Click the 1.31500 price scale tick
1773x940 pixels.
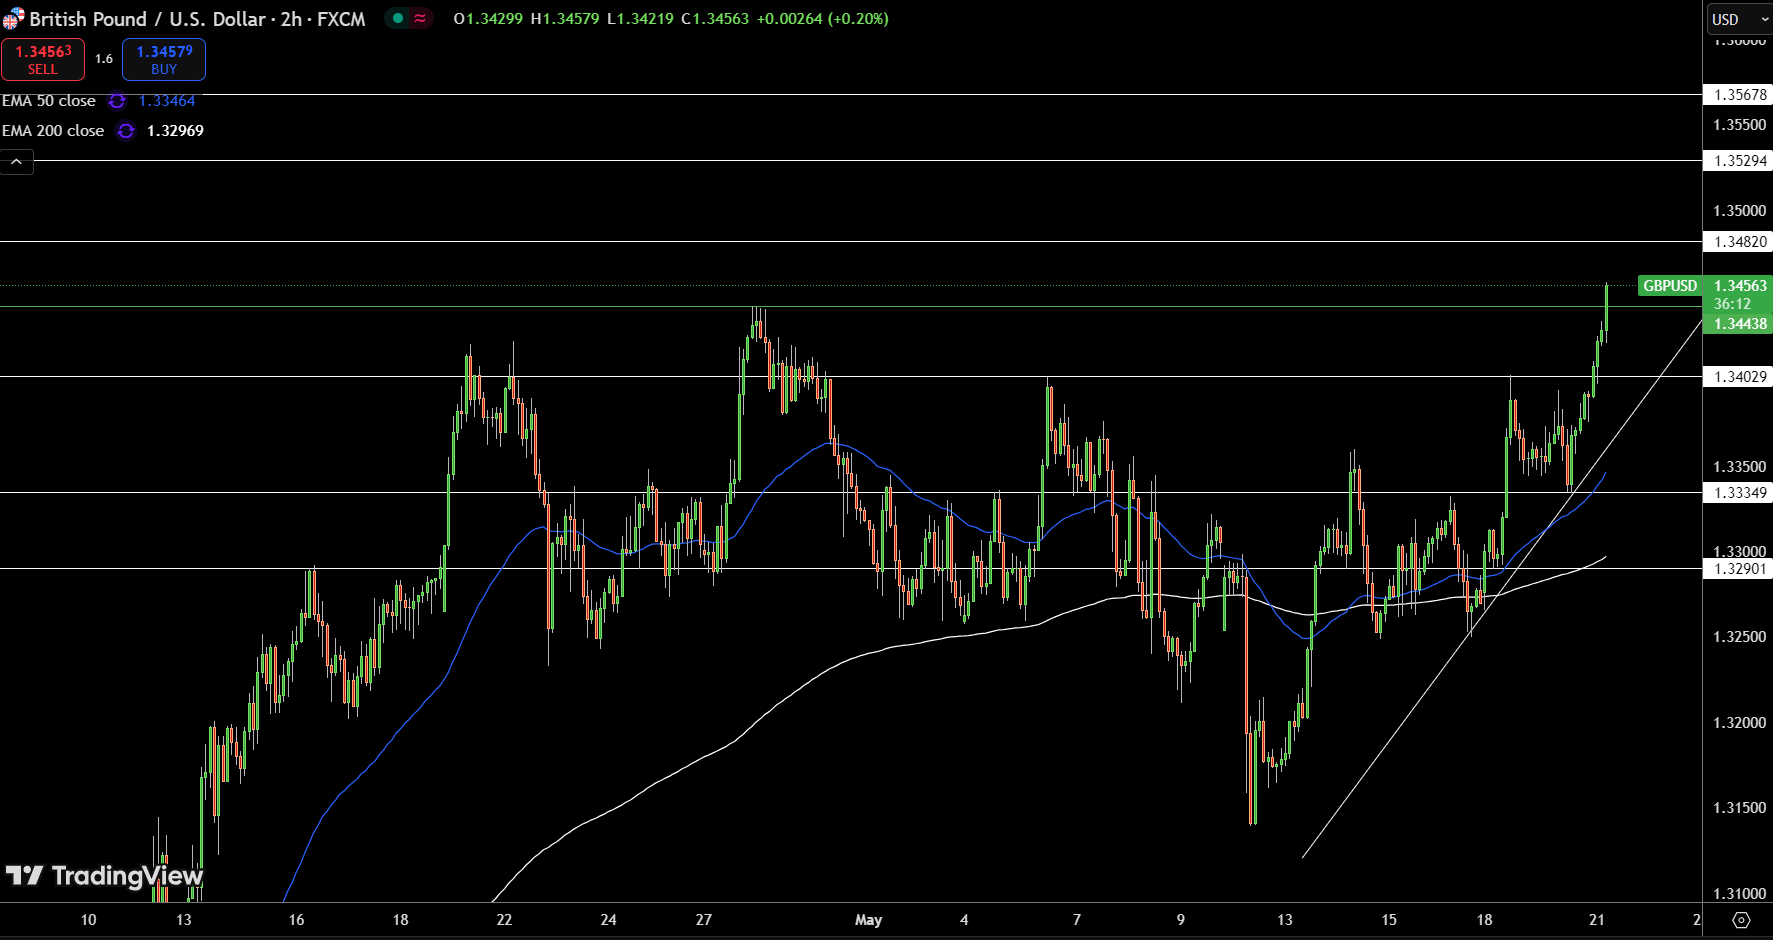(1740, 808)
